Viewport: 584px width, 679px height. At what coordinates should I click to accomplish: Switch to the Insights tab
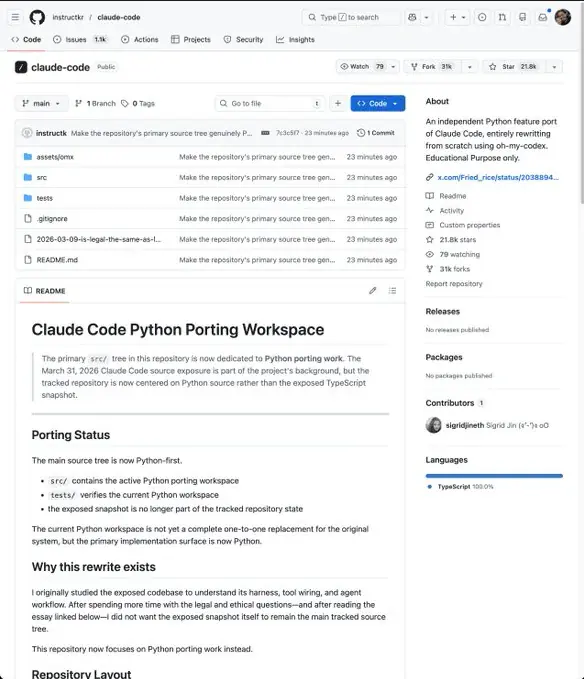[295, 39]
